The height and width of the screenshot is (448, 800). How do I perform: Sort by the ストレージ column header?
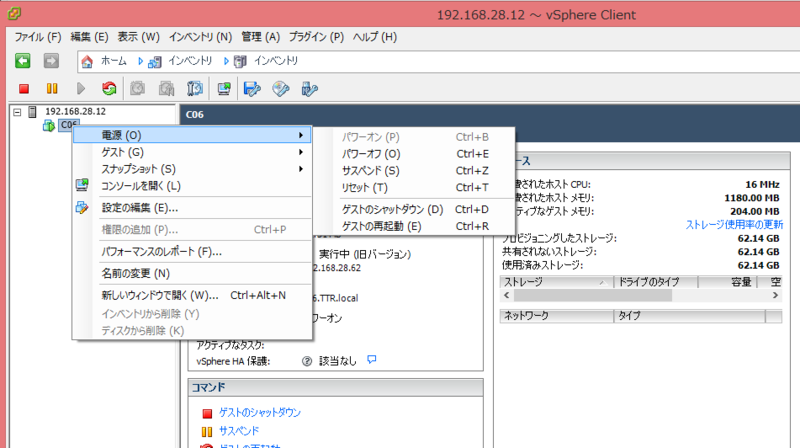tap(557, 282)
